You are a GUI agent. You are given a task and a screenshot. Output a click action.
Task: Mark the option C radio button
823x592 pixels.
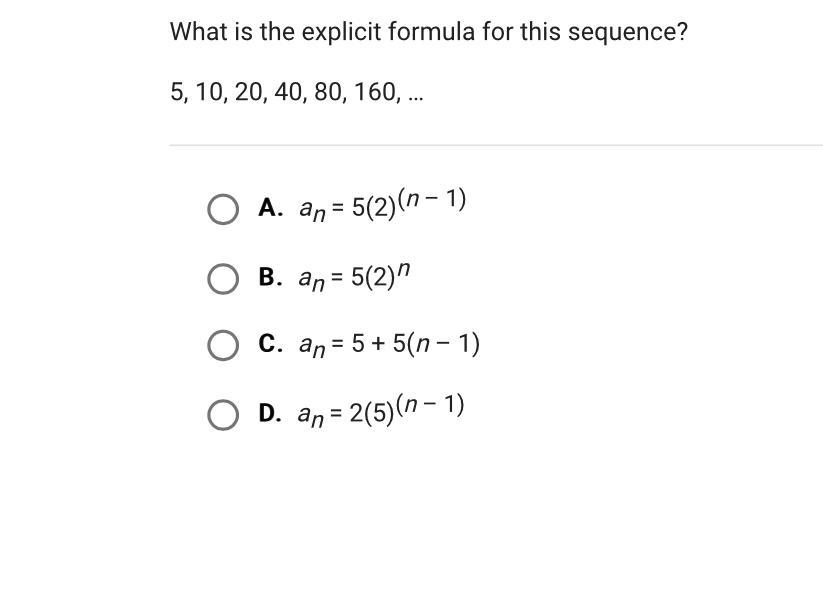[x=223, y=345]
